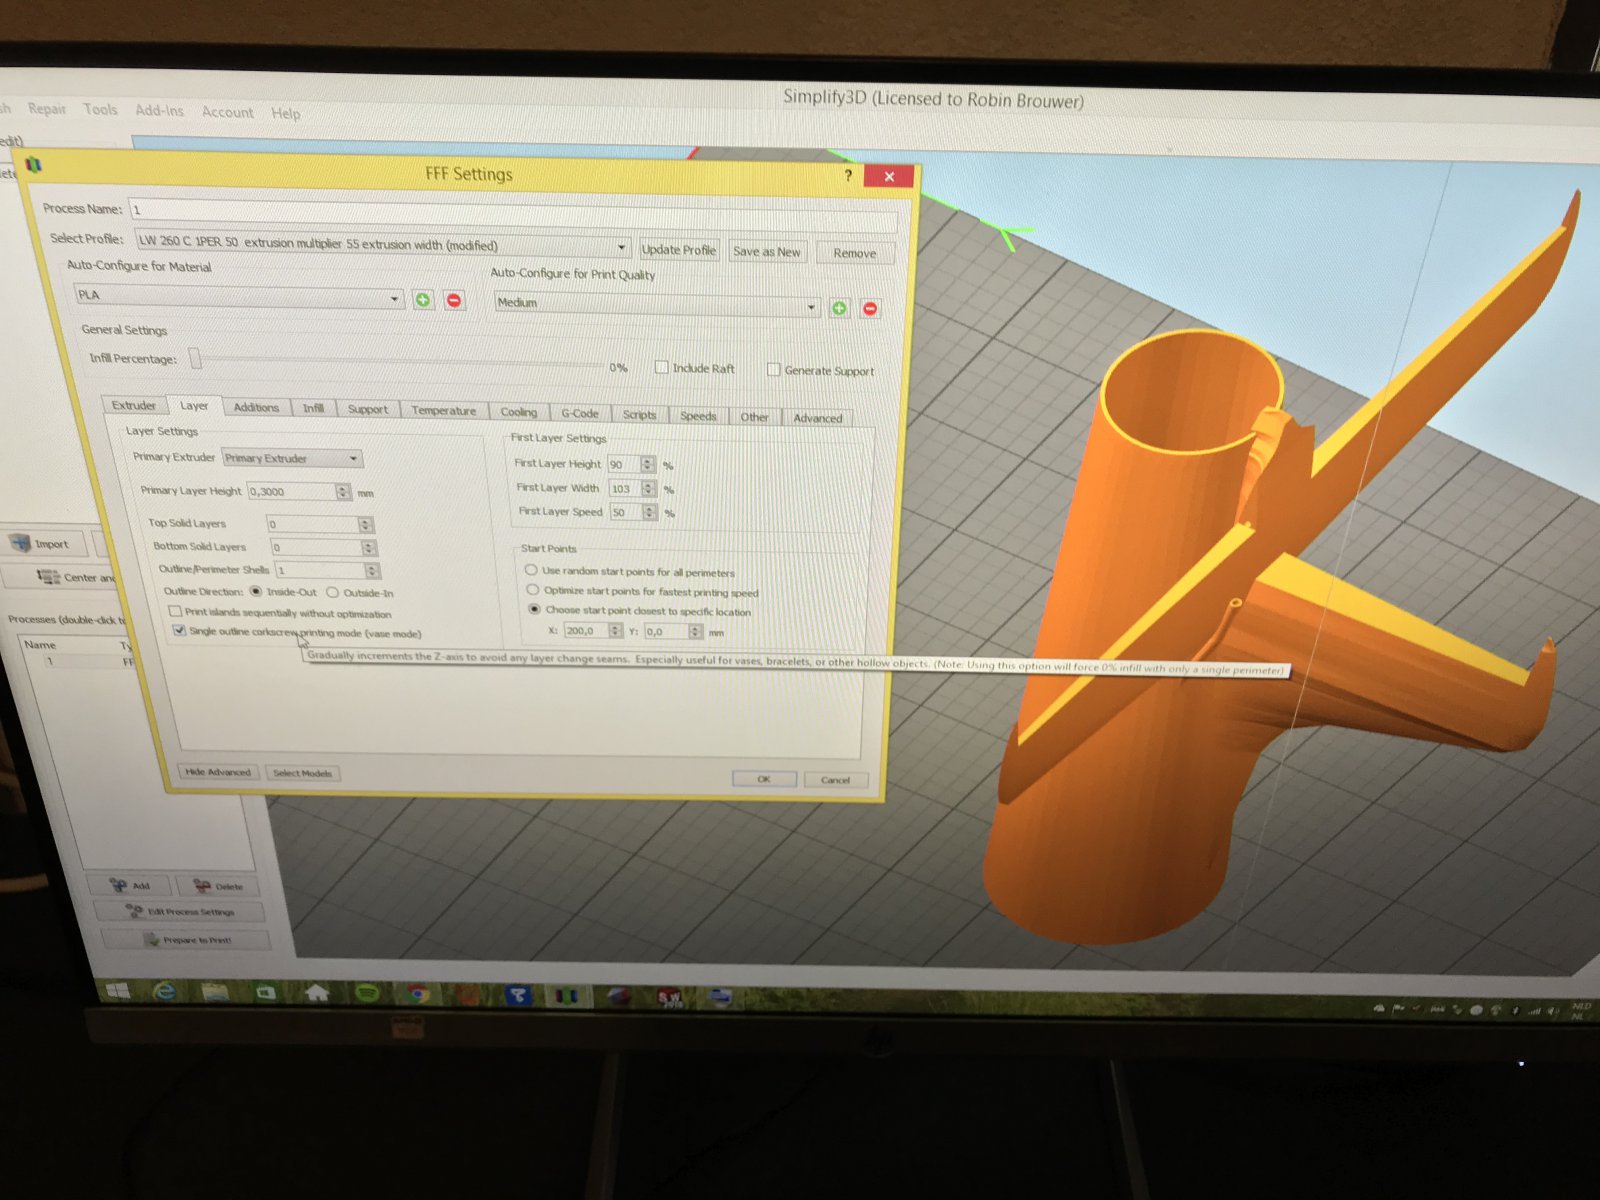Enable the Generate Support checkbox

(x=773, y=369)
